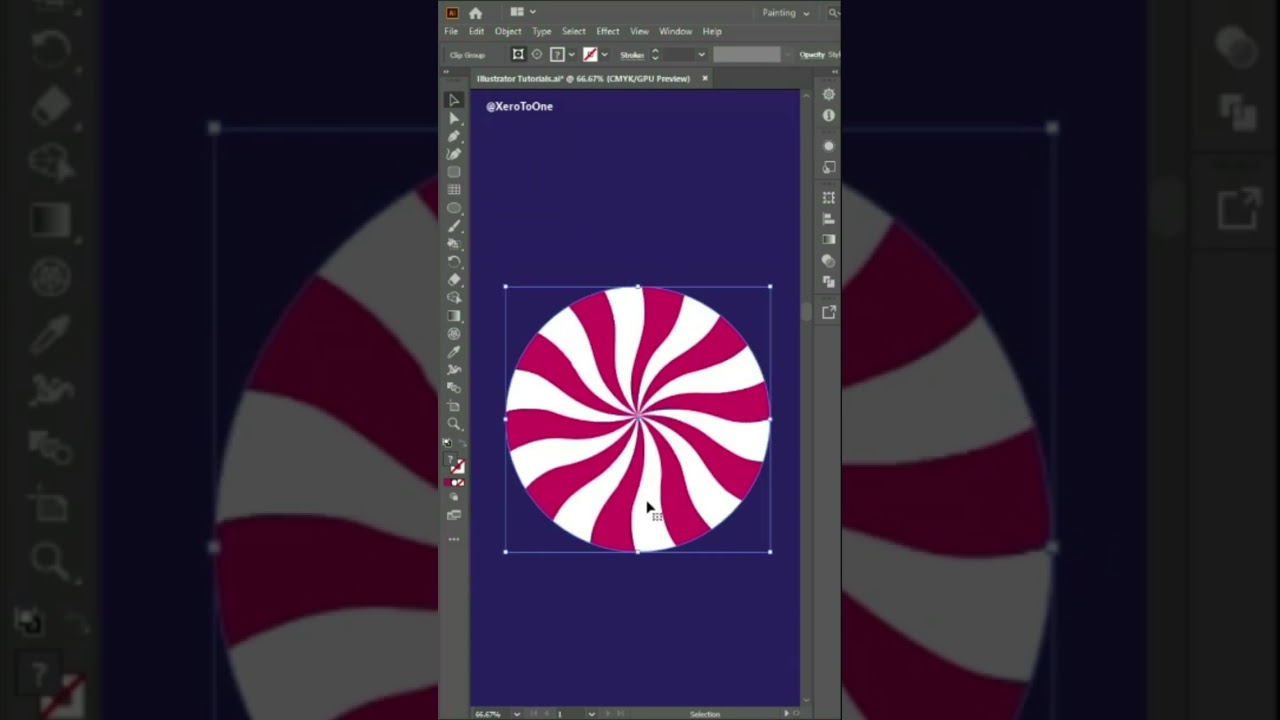Open the Gradient panel icon
The image size is (1280, 720).
click(828, 240)
